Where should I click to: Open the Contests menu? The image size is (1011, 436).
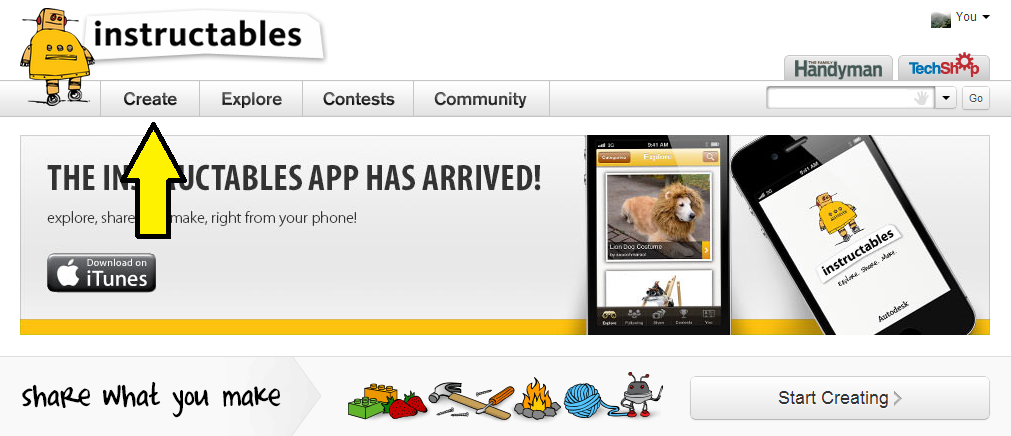point(358,99)
